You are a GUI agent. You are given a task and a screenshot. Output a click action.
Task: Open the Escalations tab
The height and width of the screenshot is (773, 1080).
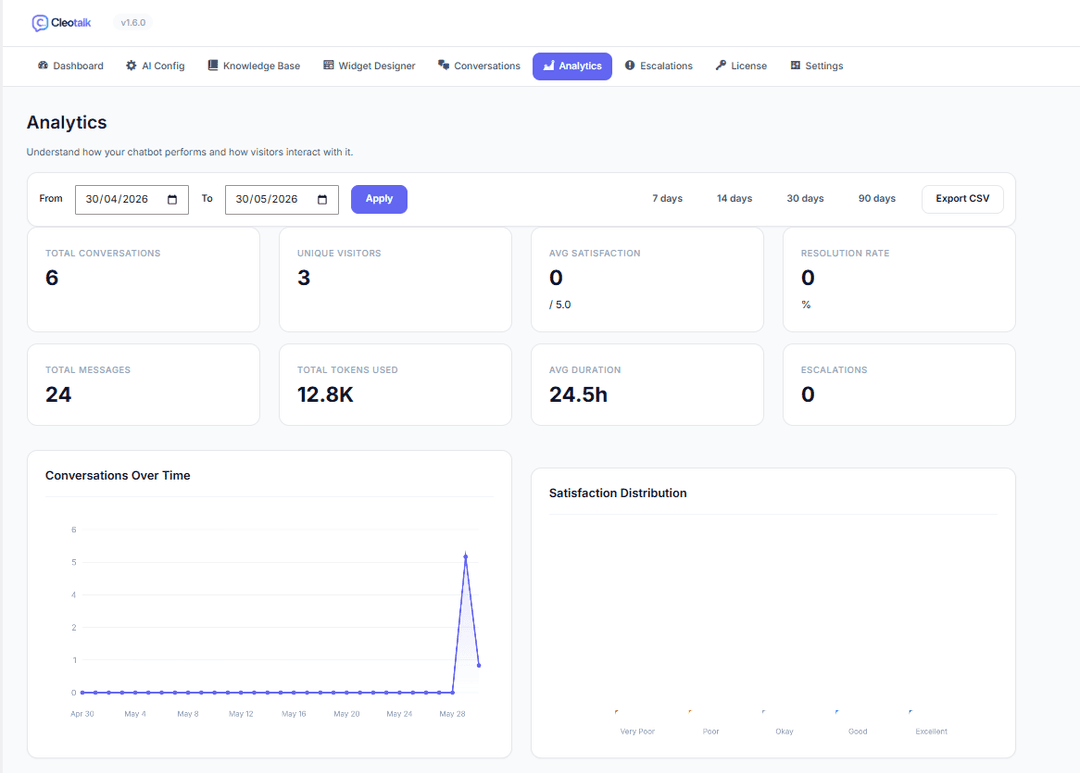(659, 66)
